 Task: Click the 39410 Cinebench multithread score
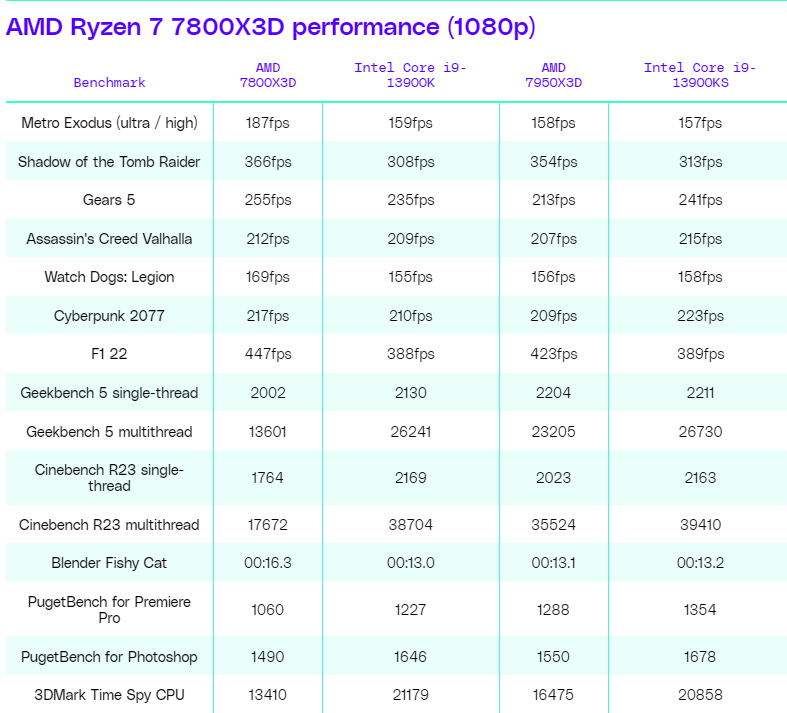700,525
